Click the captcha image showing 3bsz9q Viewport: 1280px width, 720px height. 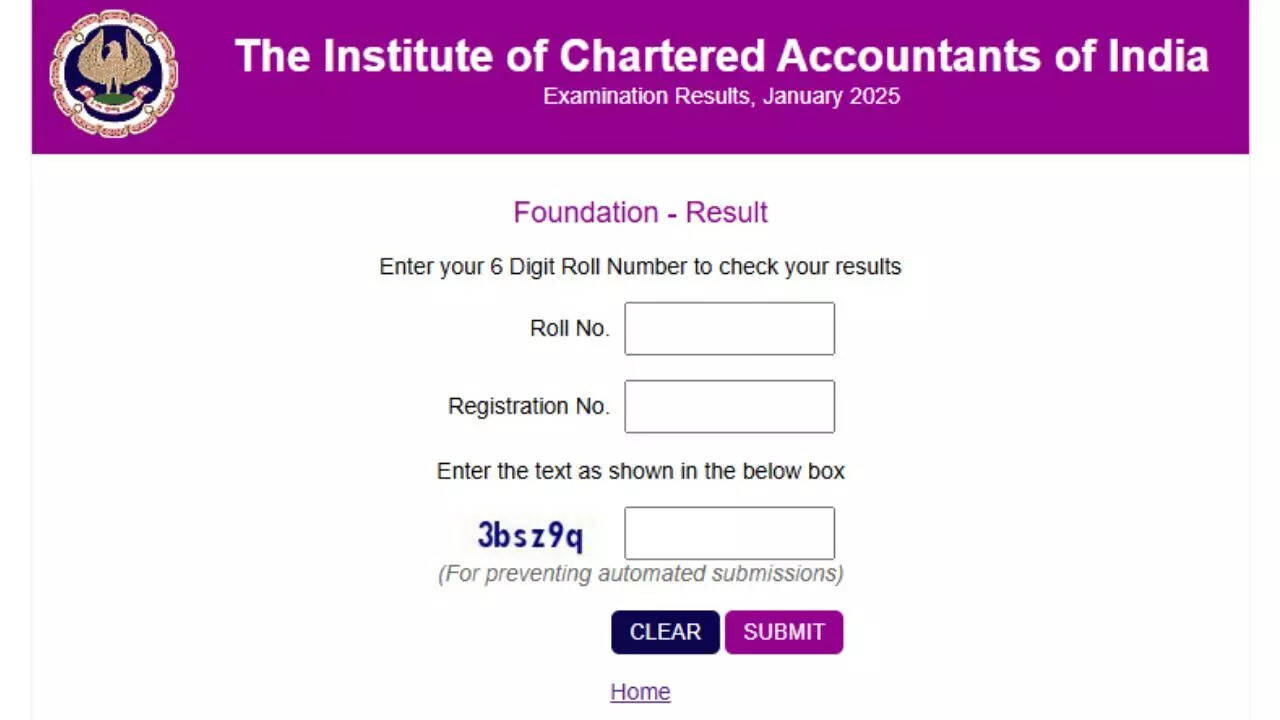530,536
